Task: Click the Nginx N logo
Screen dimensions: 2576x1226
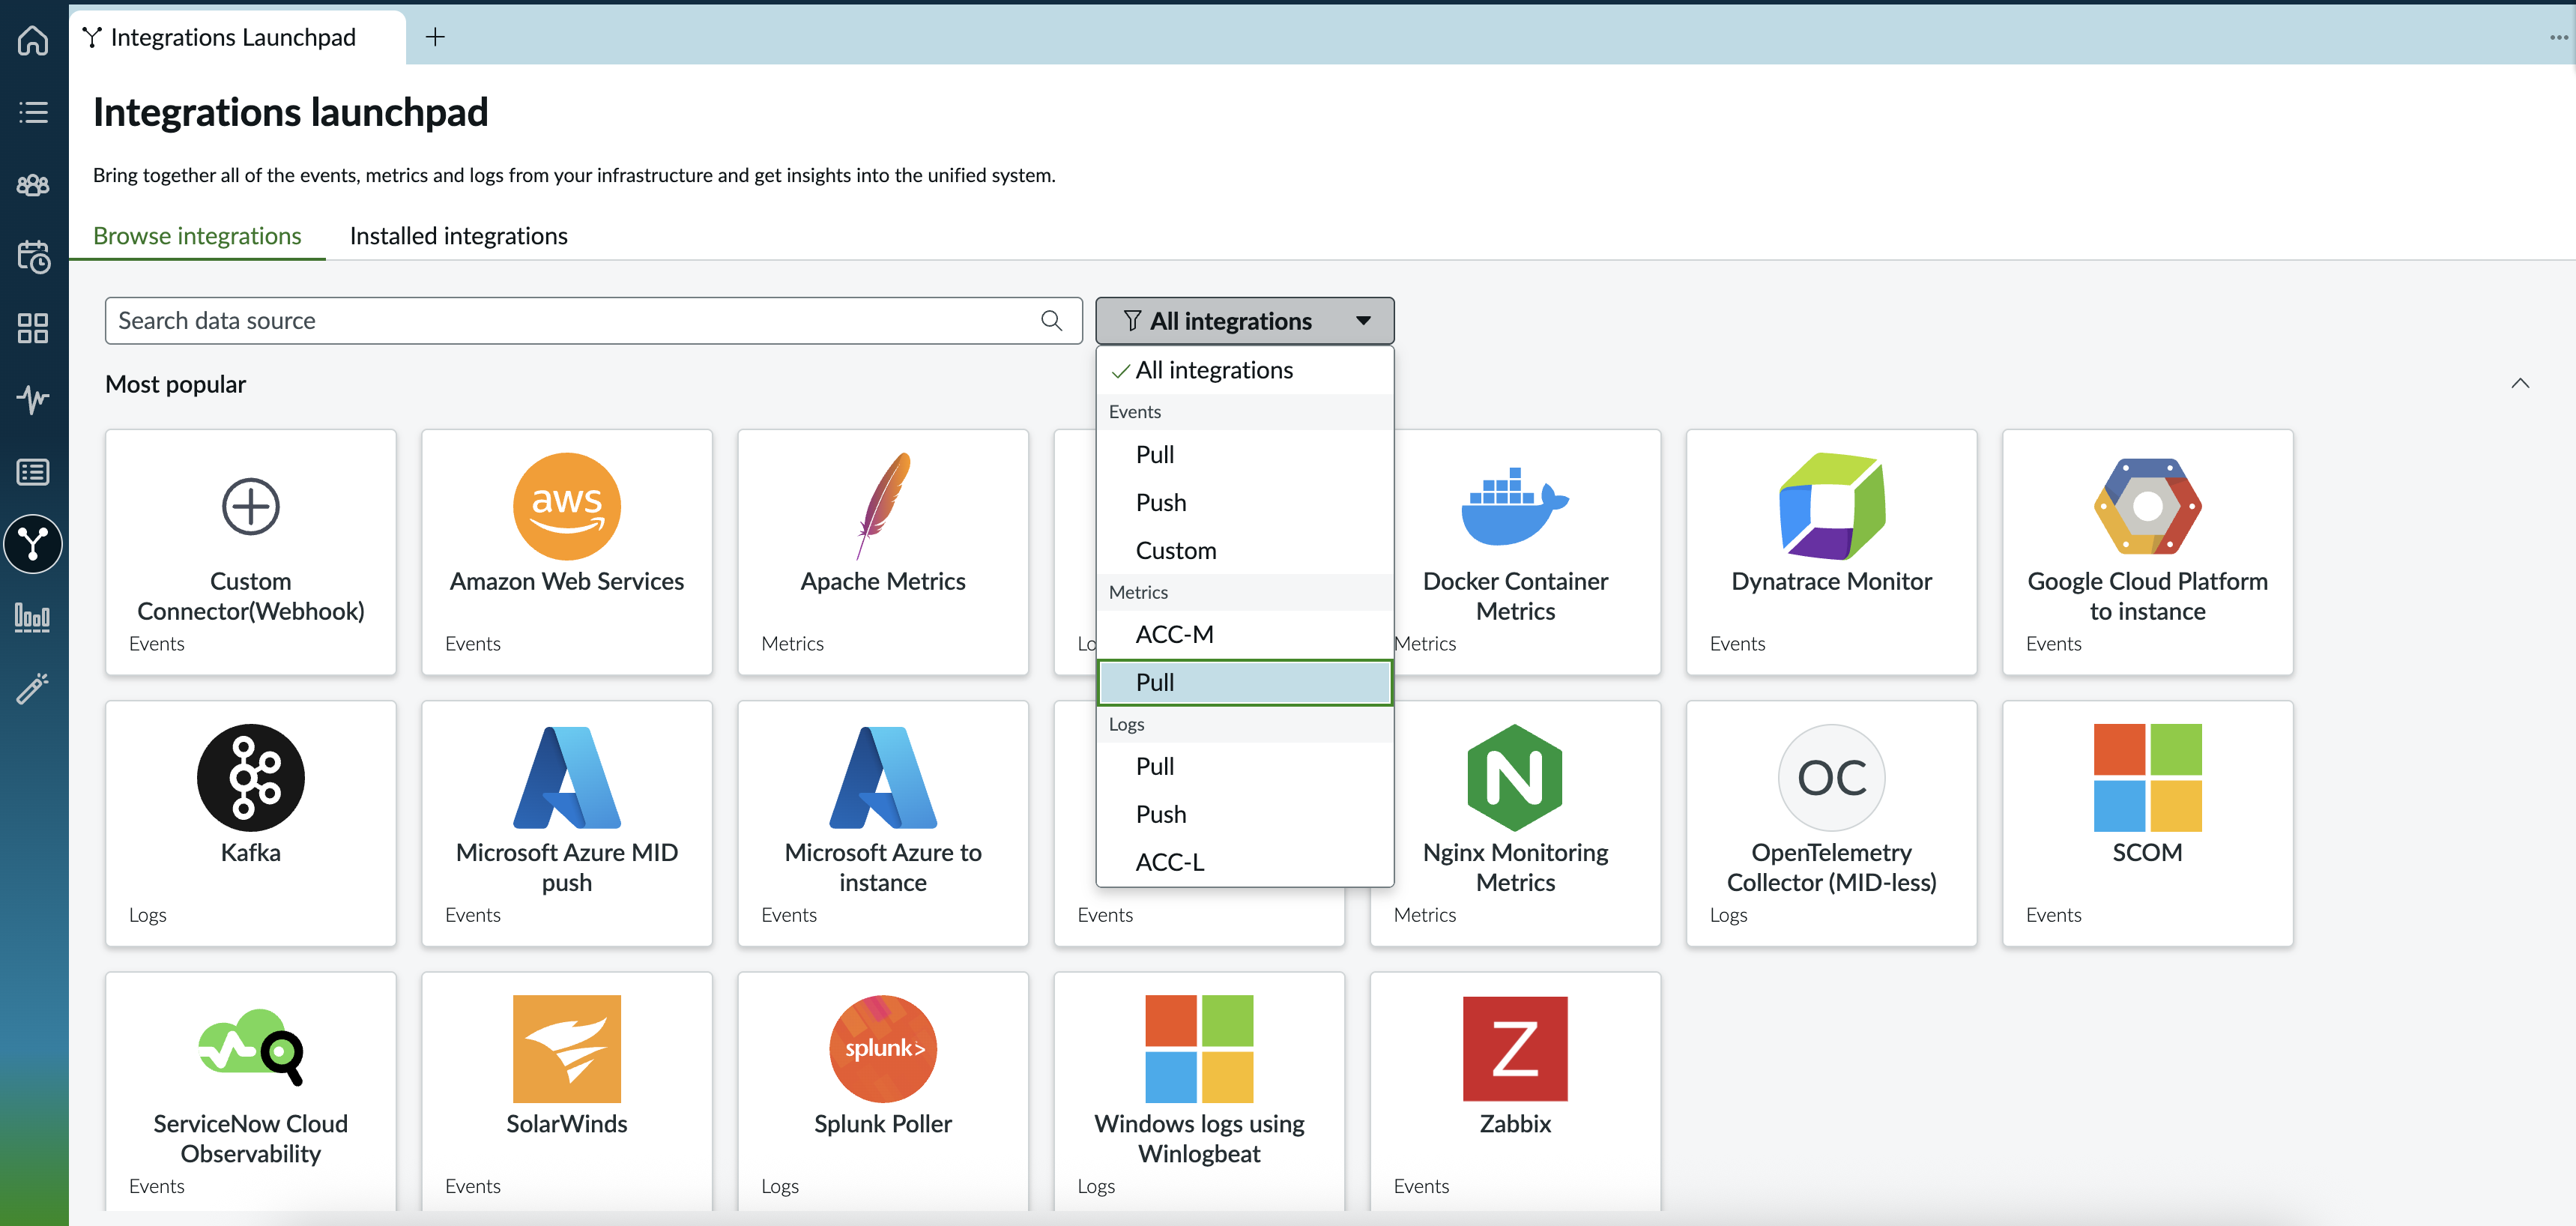Action: (1515, 778)
